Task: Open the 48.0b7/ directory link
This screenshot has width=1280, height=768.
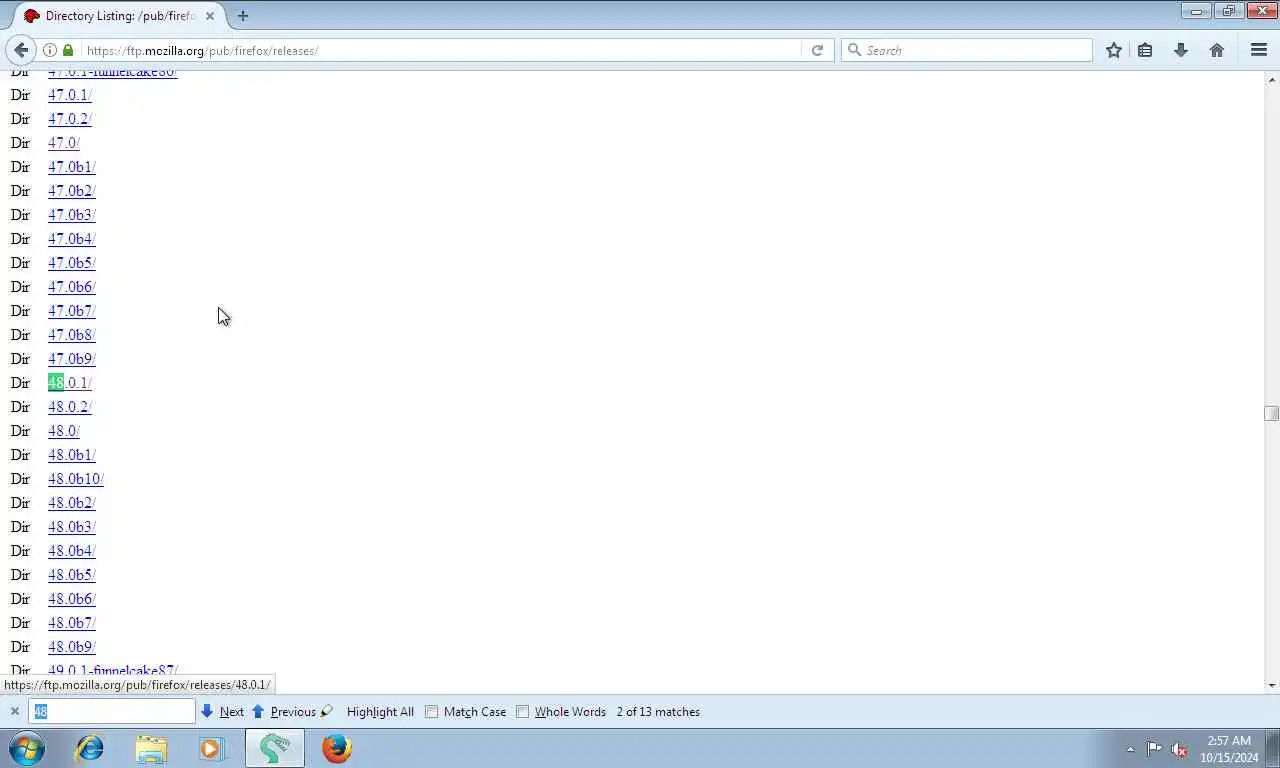Action: coord(72,623)
